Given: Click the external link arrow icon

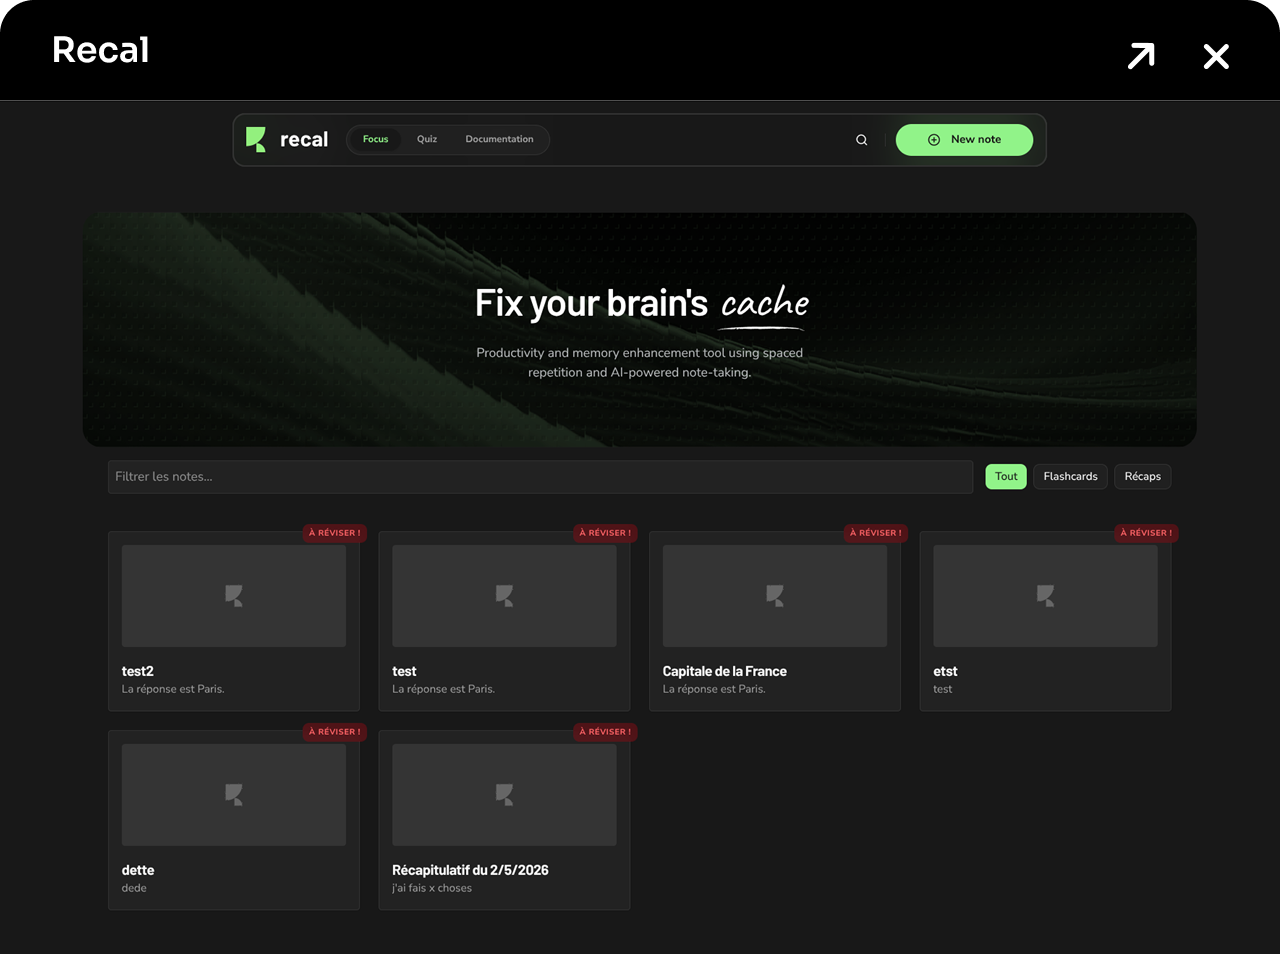Looking at the screenshot, I should coord(1141,56).
